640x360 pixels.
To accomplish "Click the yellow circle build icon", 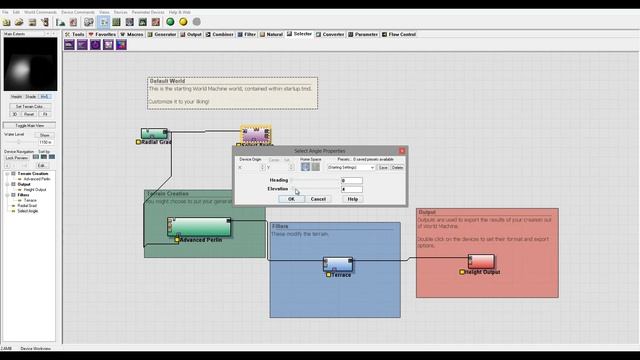I will pyautogui.click(x=183, y=22).
